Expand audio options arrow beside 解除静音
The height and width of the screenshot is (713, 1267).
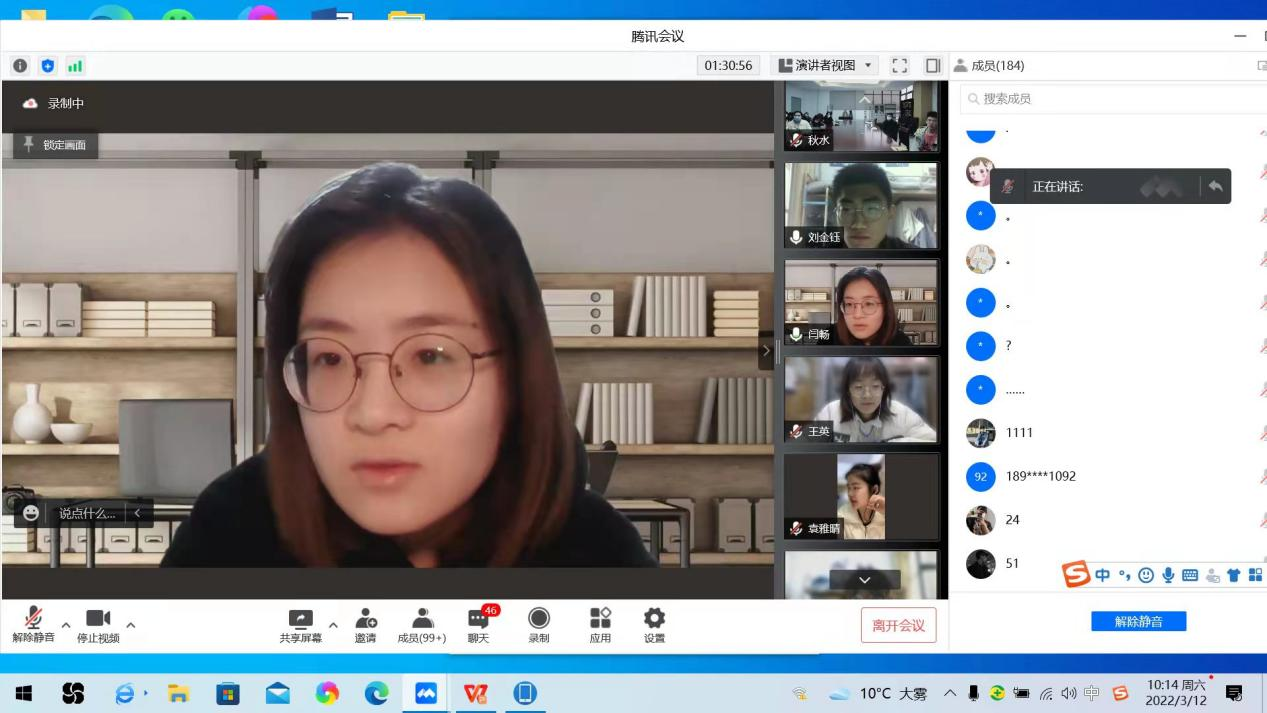[x=66, y=625]
